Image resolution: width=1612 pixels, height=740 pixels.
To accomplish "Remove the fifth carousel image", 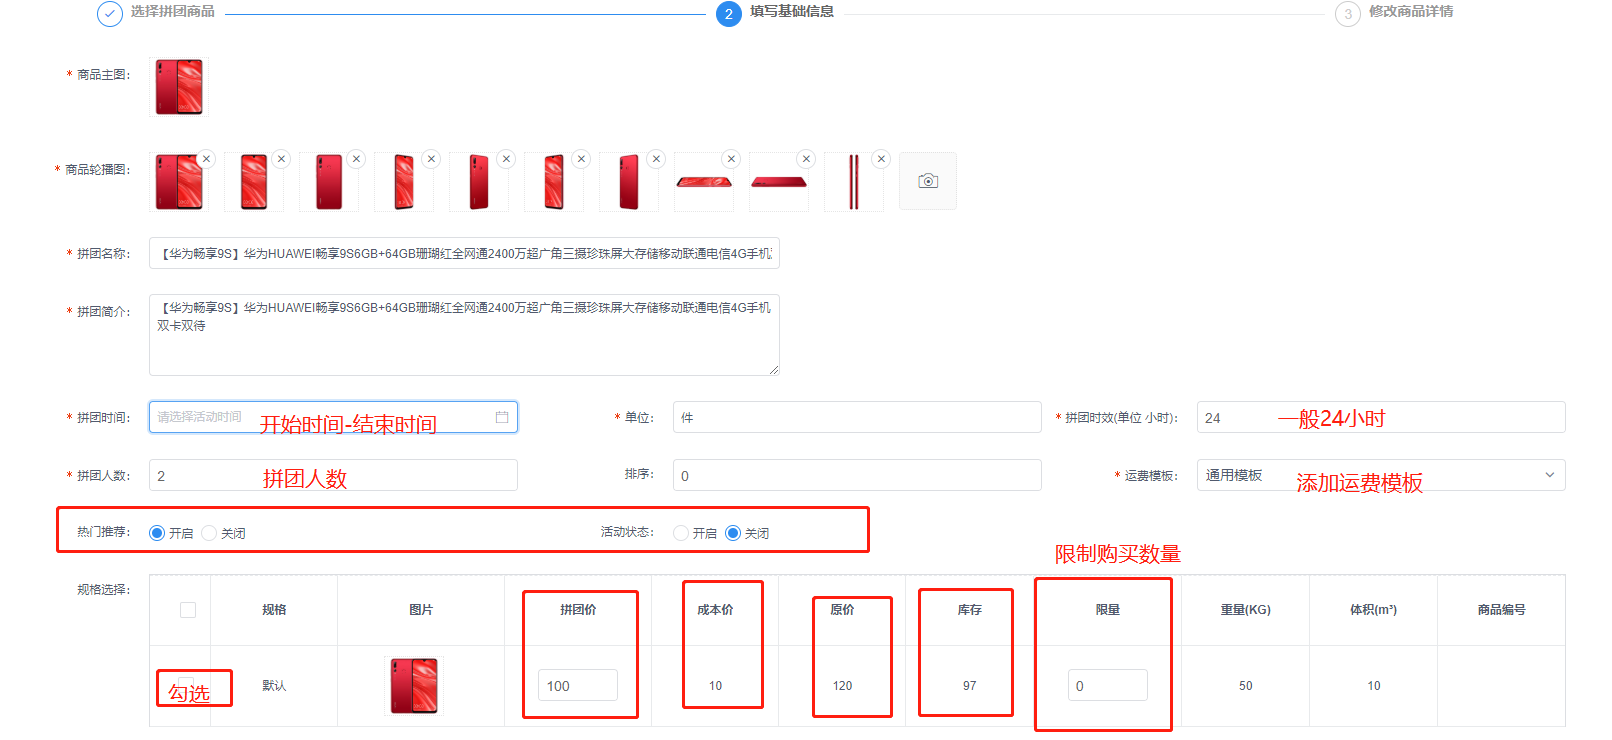I will [506, 159].
